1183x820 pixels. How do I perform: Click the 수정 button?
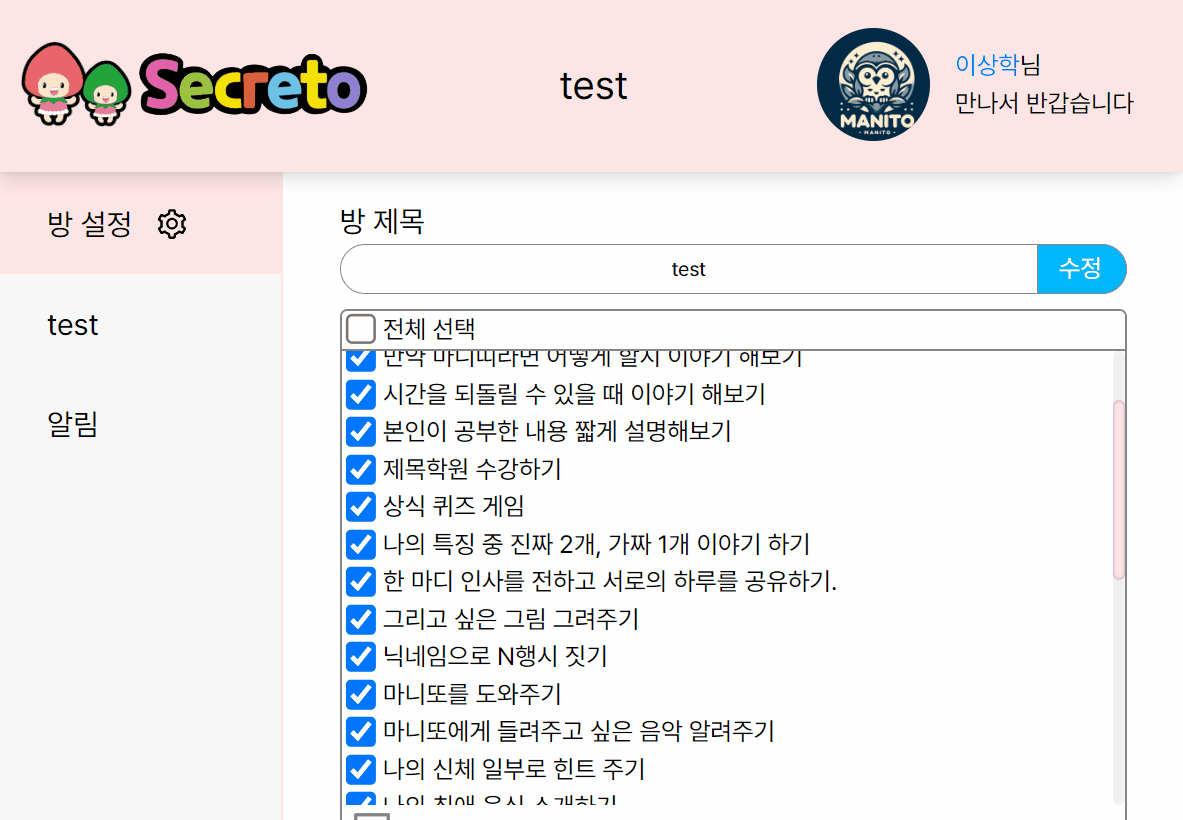pyautogui.click(x=1081, y=269)
